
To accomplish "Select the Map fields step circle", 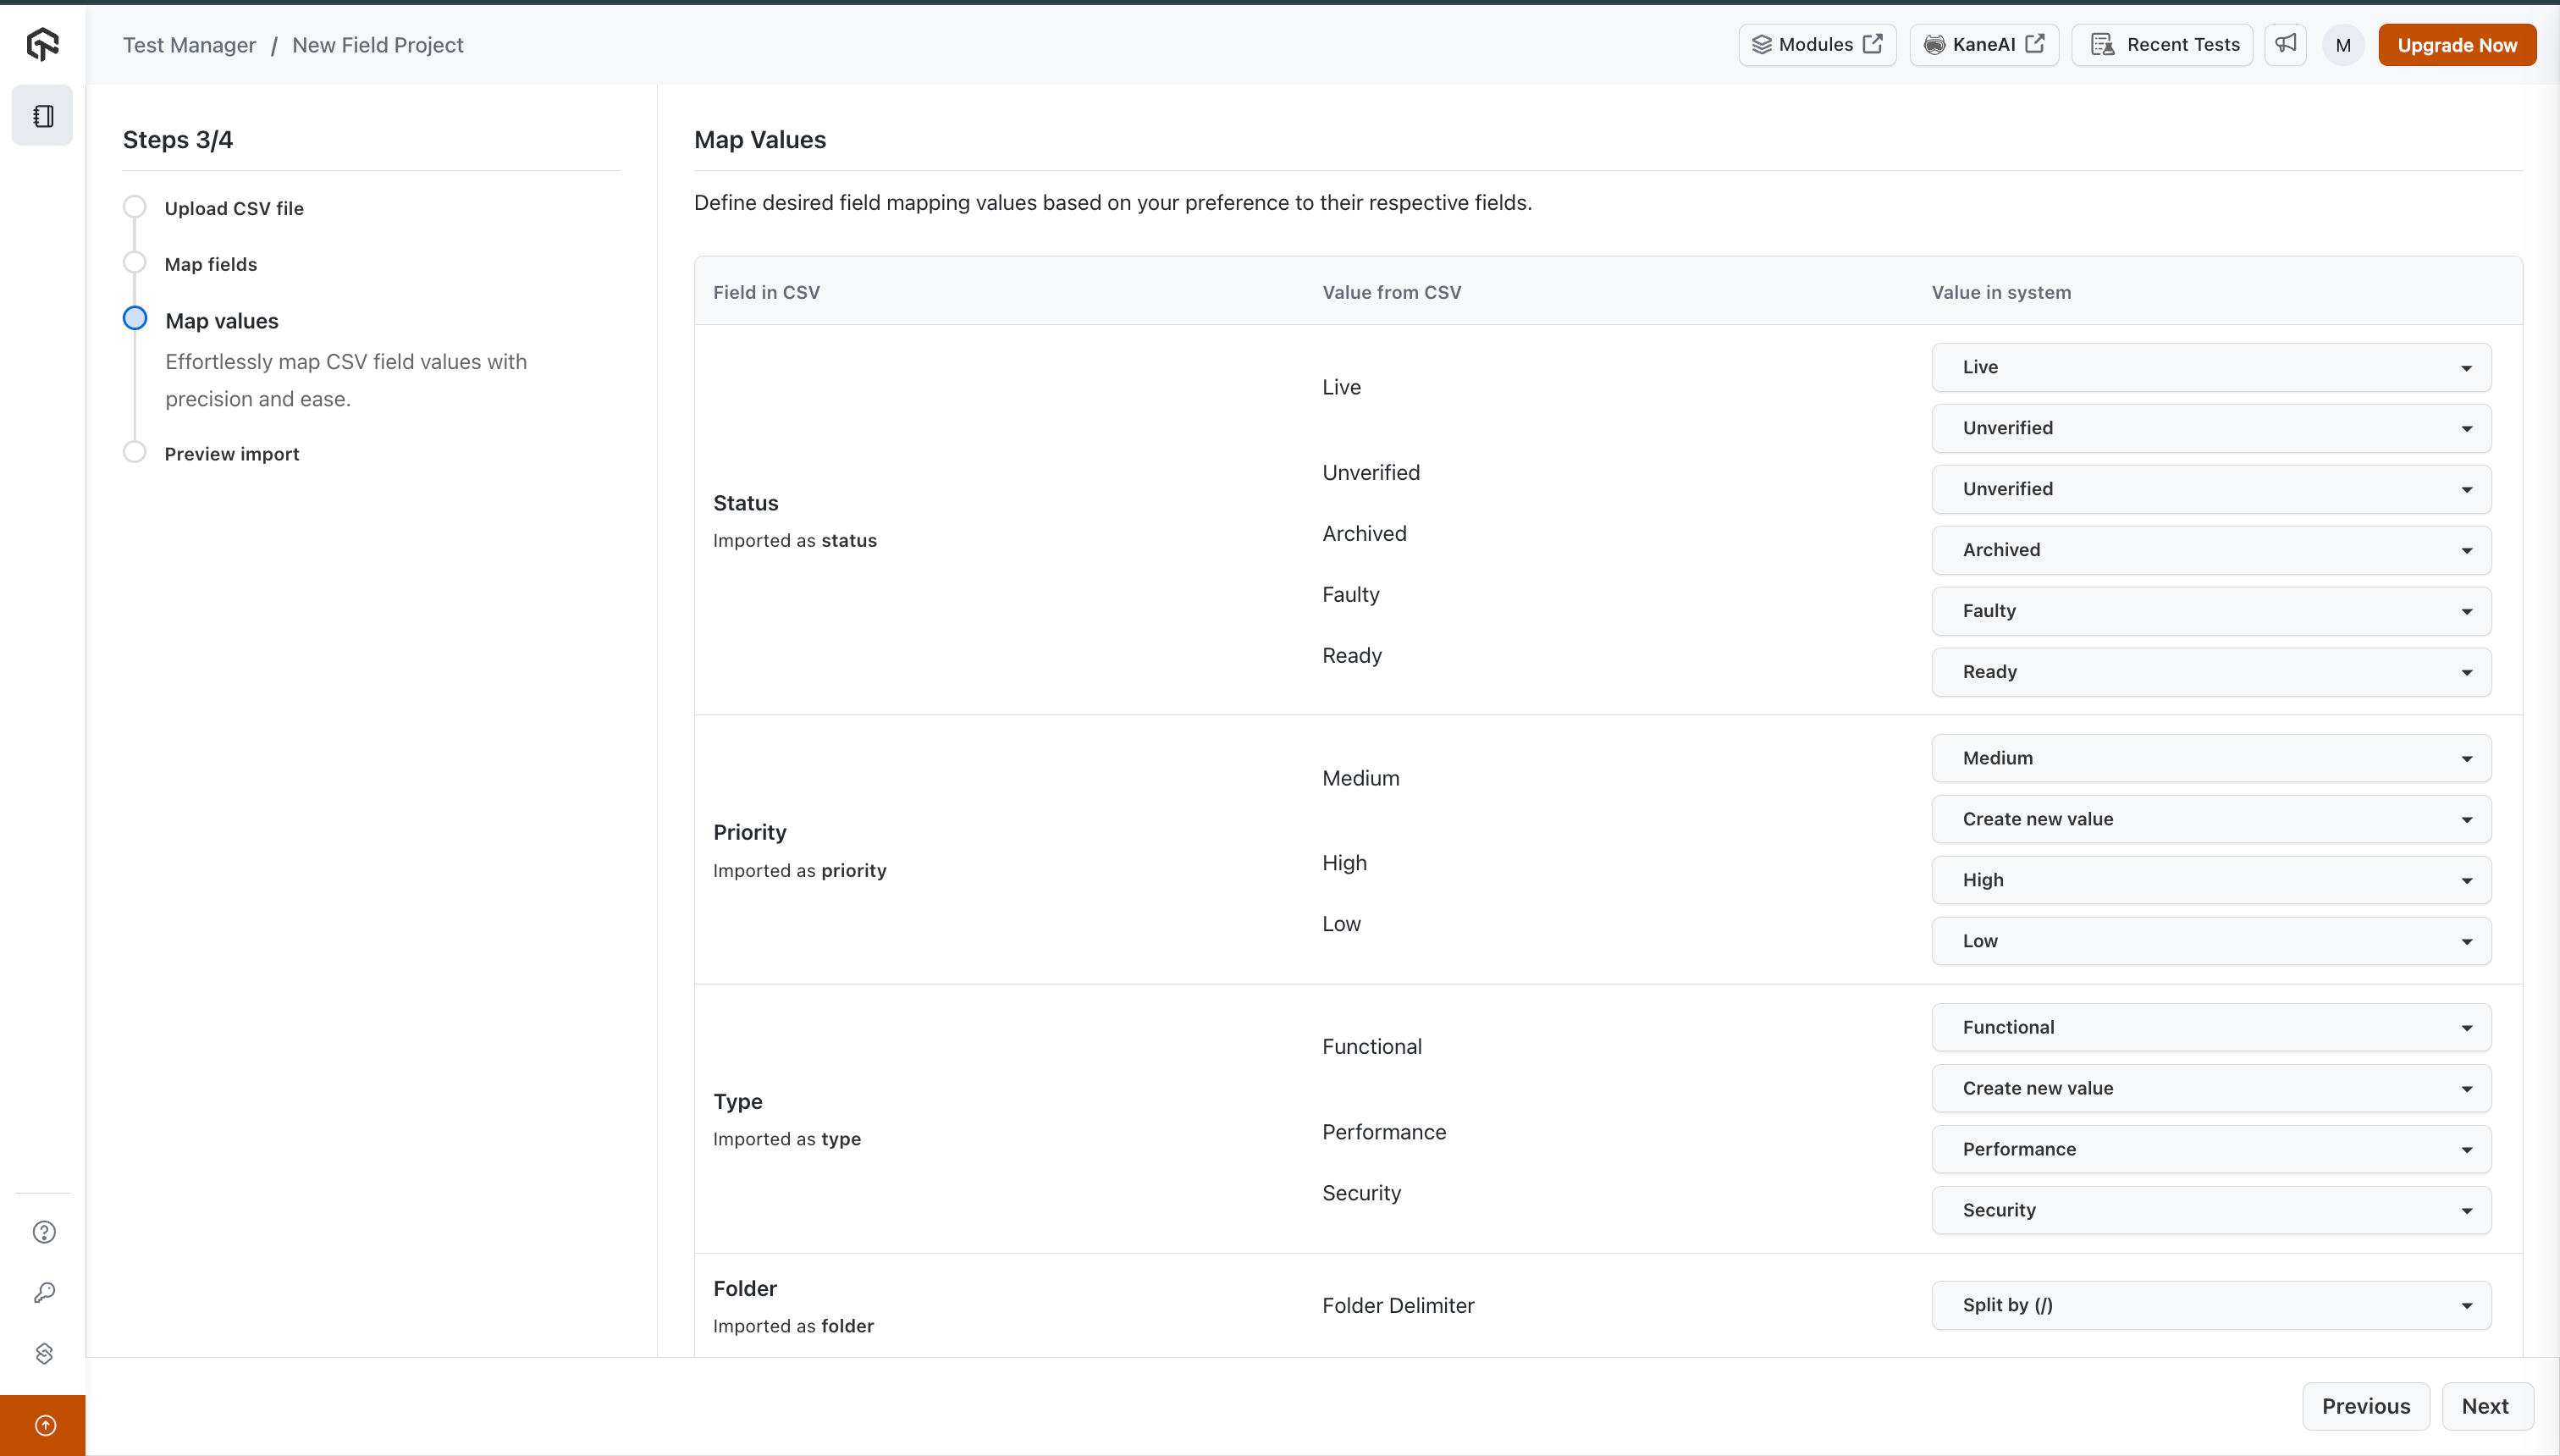I will pos(135,263).
